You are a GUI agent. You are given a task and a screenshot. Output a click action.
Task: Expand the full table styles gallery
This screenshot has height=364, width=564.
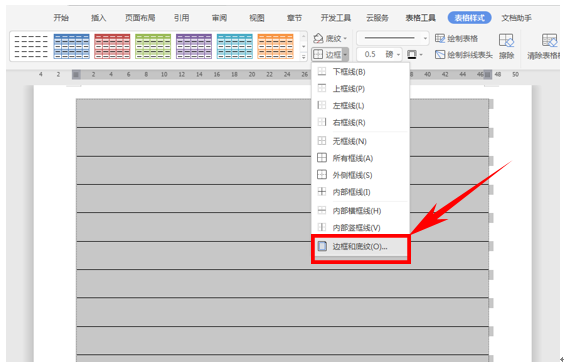tap(304, 56)
